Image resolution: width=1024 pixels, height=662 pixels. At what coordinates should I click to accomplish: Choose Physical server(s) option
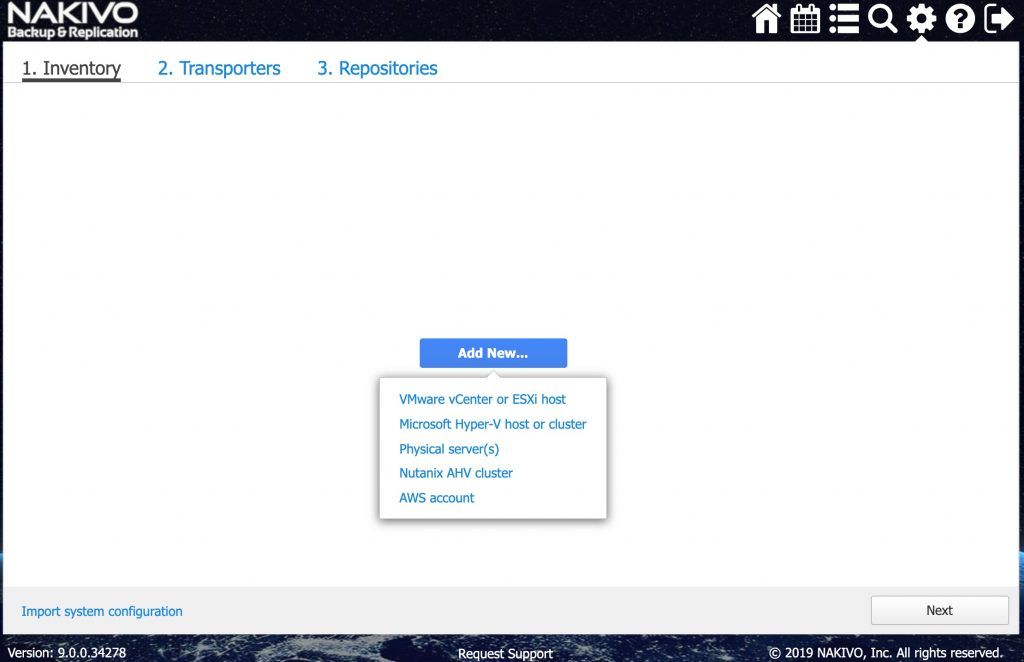(x=449, y=449)
